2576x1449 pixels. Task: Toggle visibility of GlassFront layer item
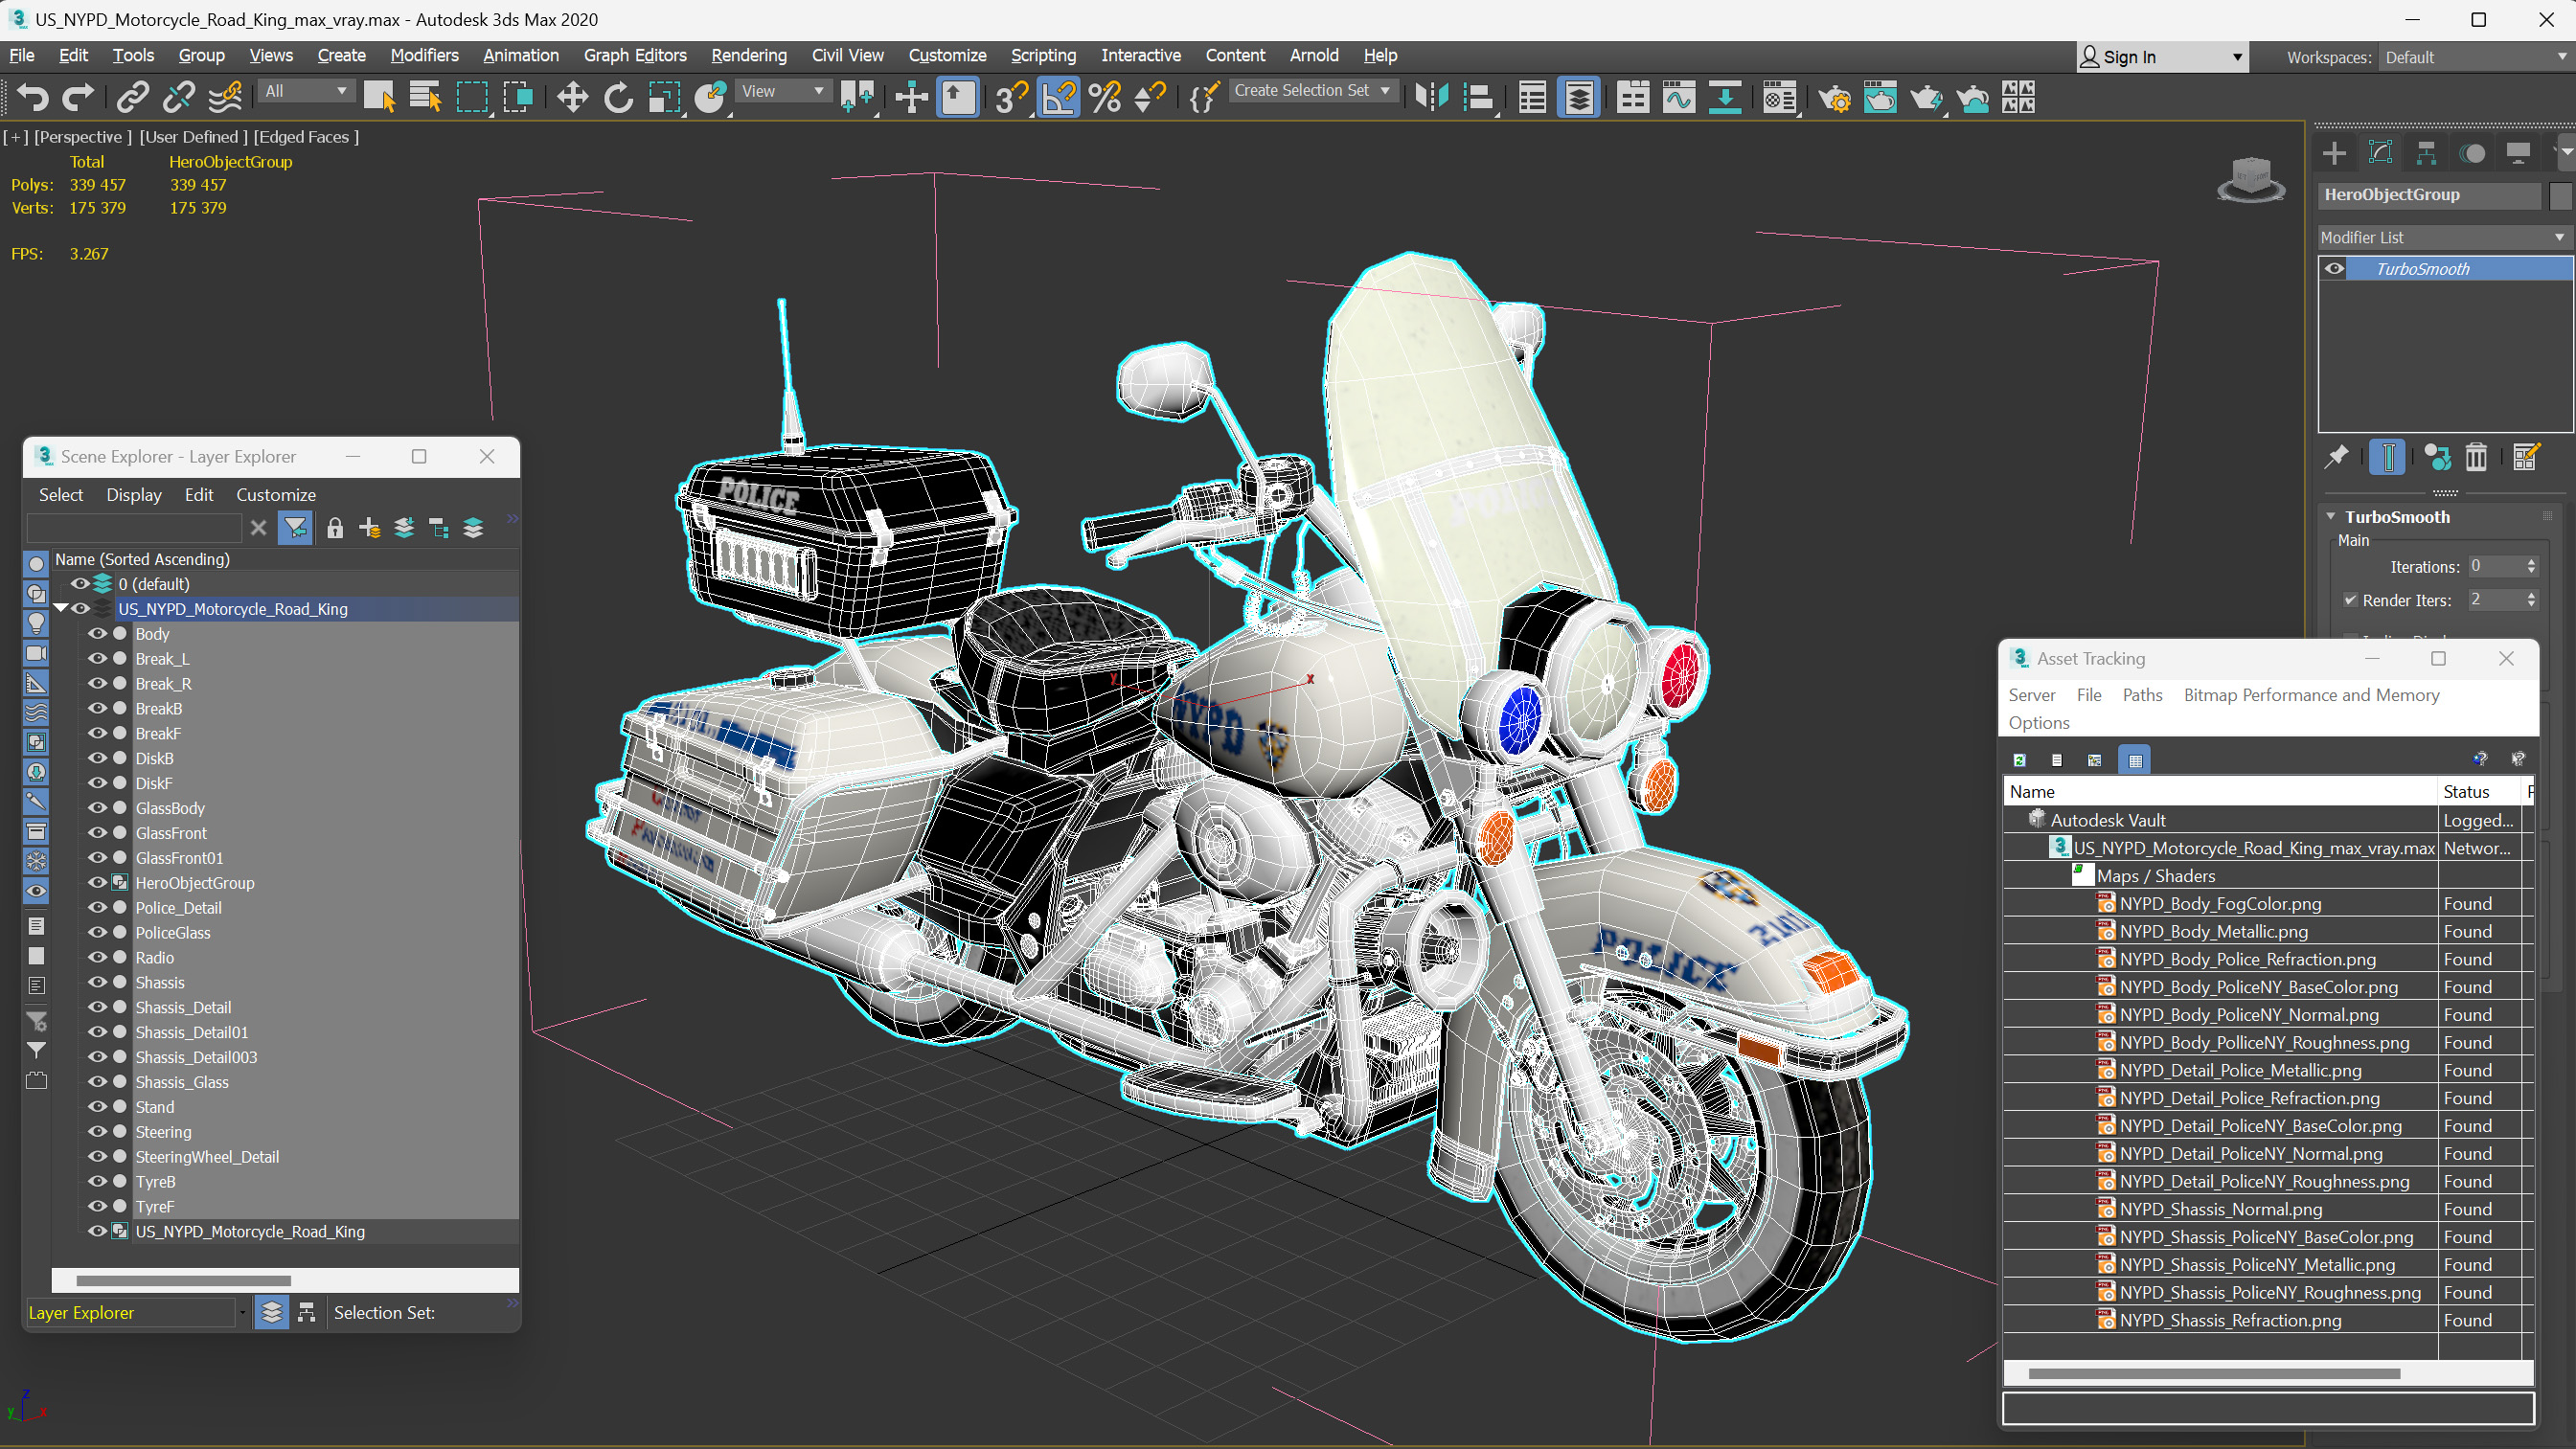tap(97, 832)
